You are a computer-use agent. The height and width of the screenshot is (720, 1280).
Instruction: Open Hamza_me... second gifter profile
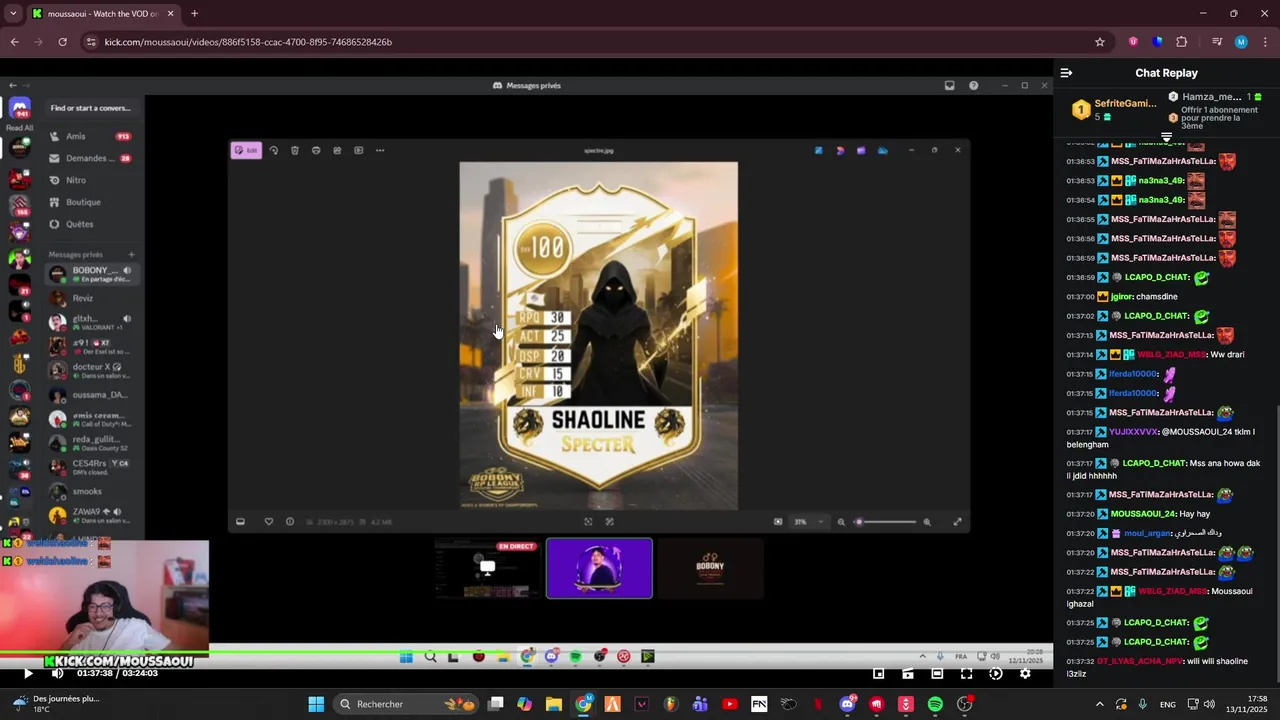tap(1210, 97)
